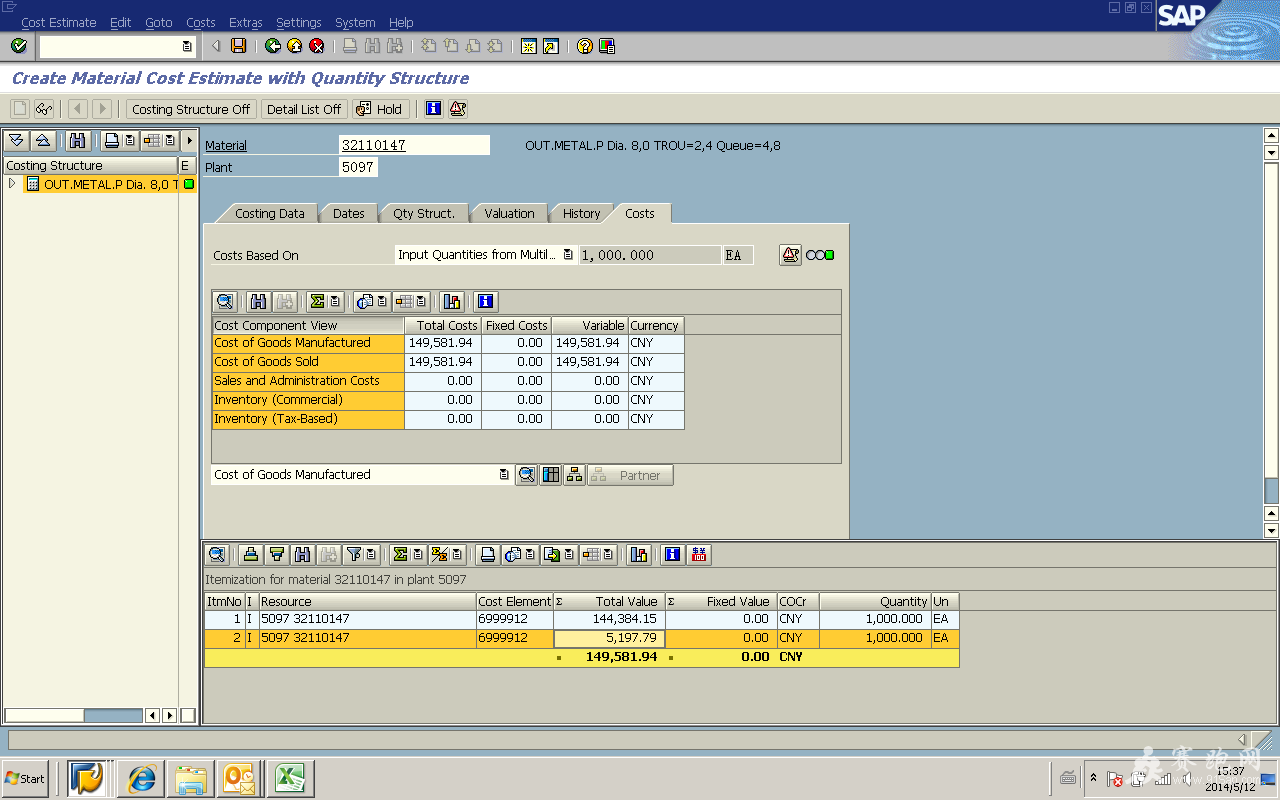The image size is (1280, 800).
Task: Click the Details magnifier in Cost Component View toolbar
Action: click(x=225, y=301)
